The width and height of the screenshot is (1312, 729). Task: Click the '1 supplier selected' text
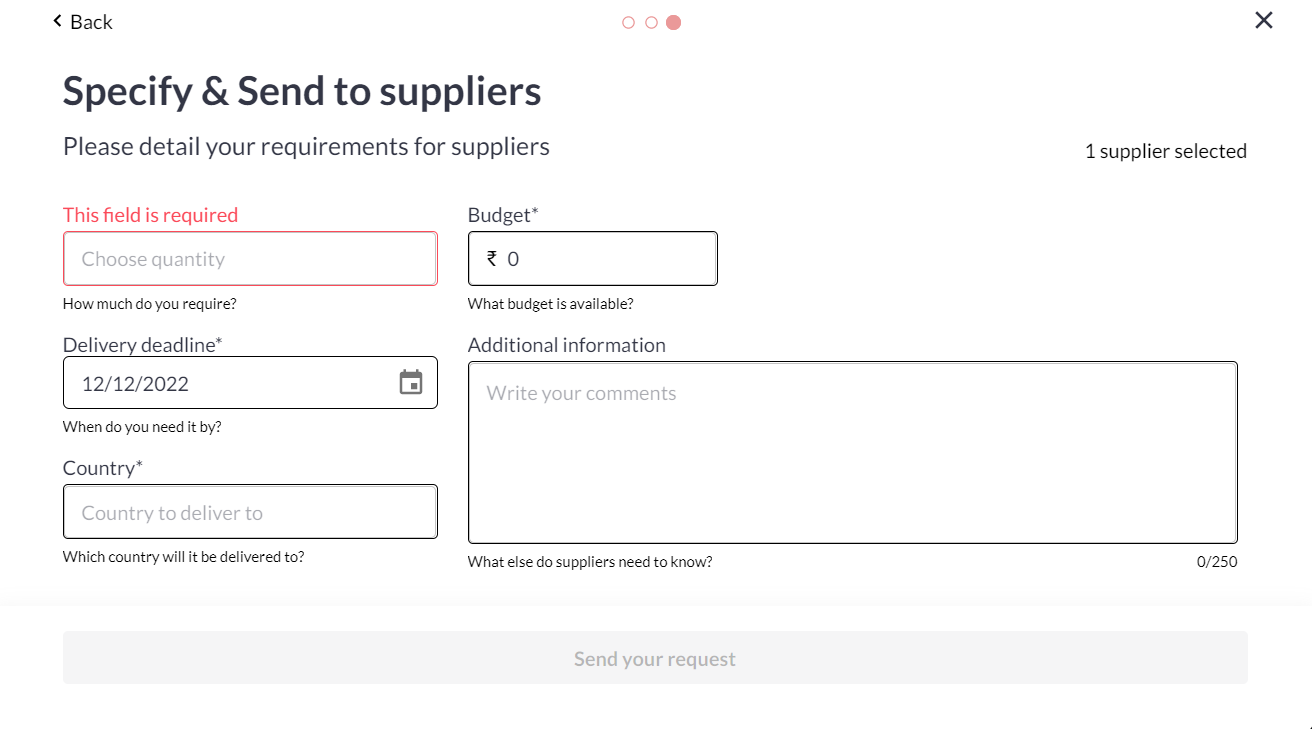(1165, 151)
